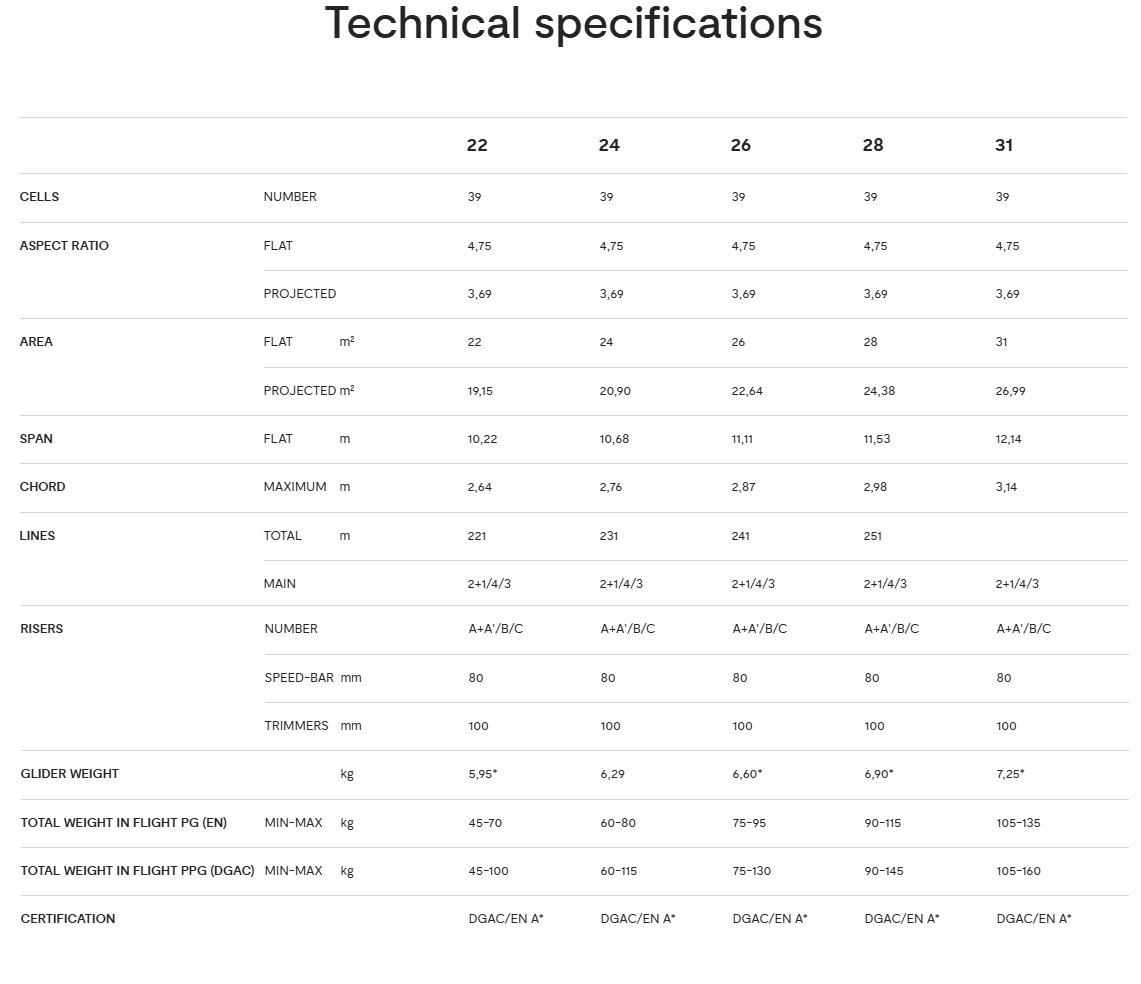This screenshot has width=1141, height=984.
Task: Click the CERTIFICATION row label
Action: coord(68,919)
